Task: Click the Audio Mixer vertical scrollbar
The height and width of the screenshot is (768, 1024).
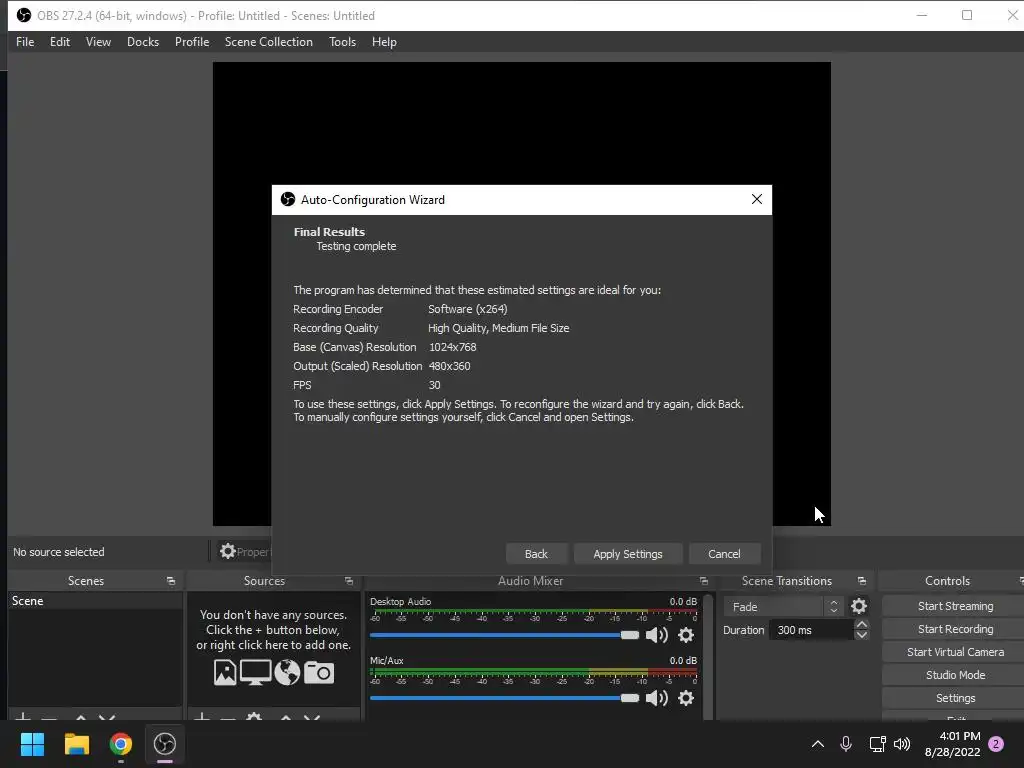Action: [x=709, y=656]
